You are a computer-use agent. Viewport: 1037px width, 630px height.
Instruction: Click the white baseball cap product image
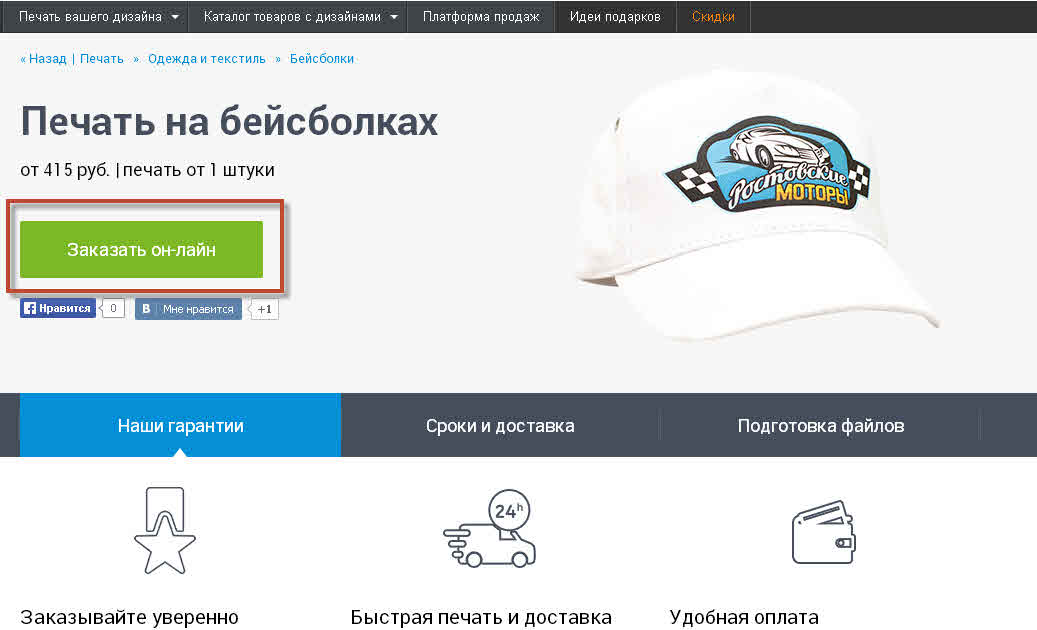(x=757, y=205)
